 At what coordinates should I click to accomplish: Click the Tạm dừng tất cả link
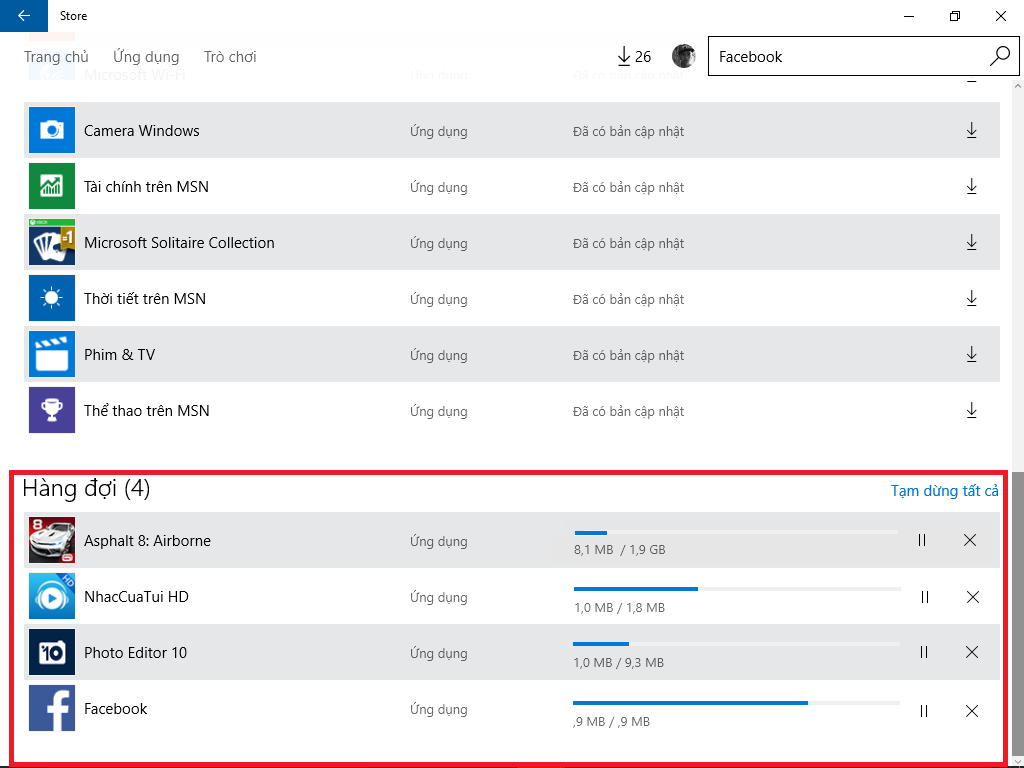pos(944,490)
